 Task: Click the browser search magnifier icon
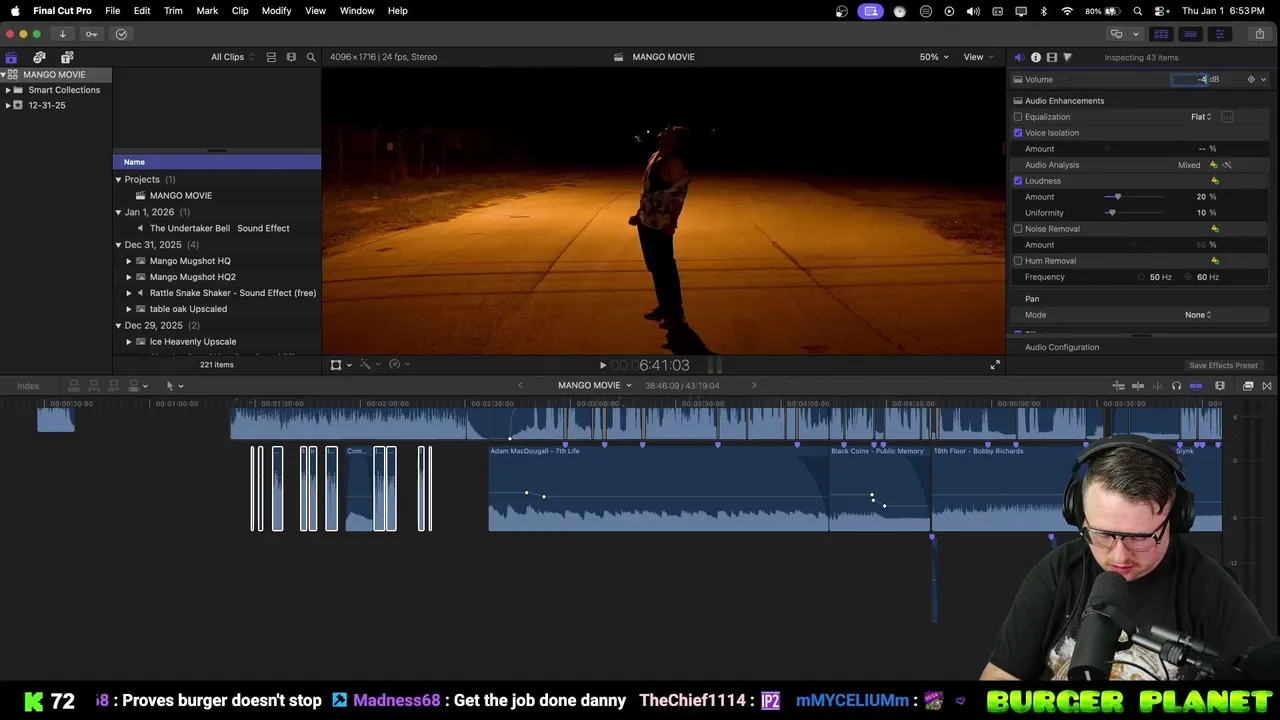pos(311,57)
